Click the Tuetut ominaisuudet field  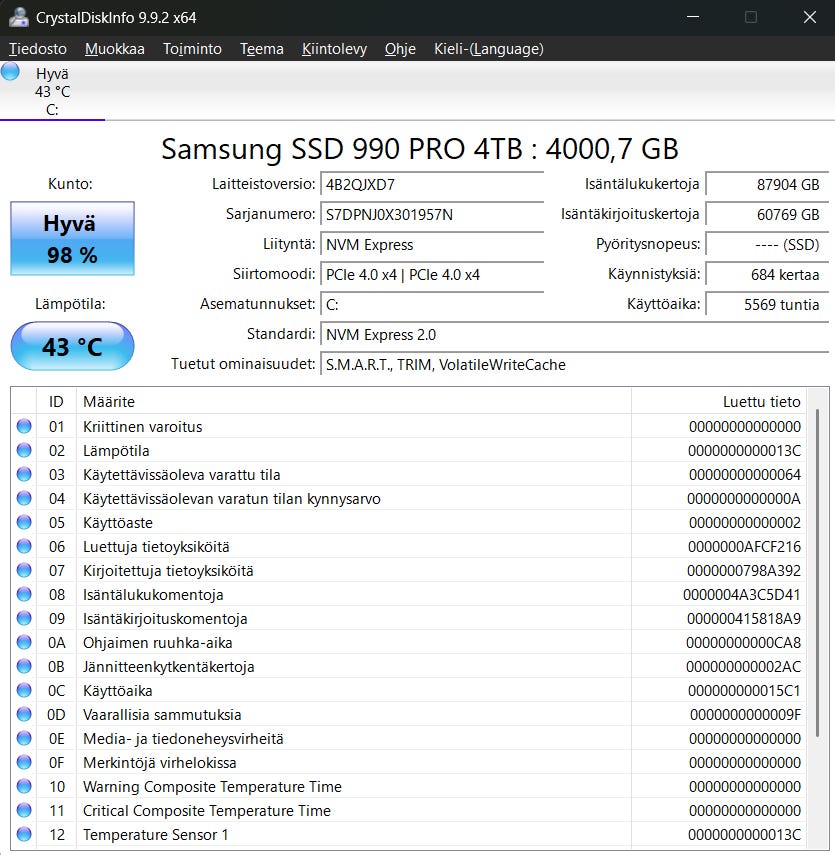pos(575,364)
